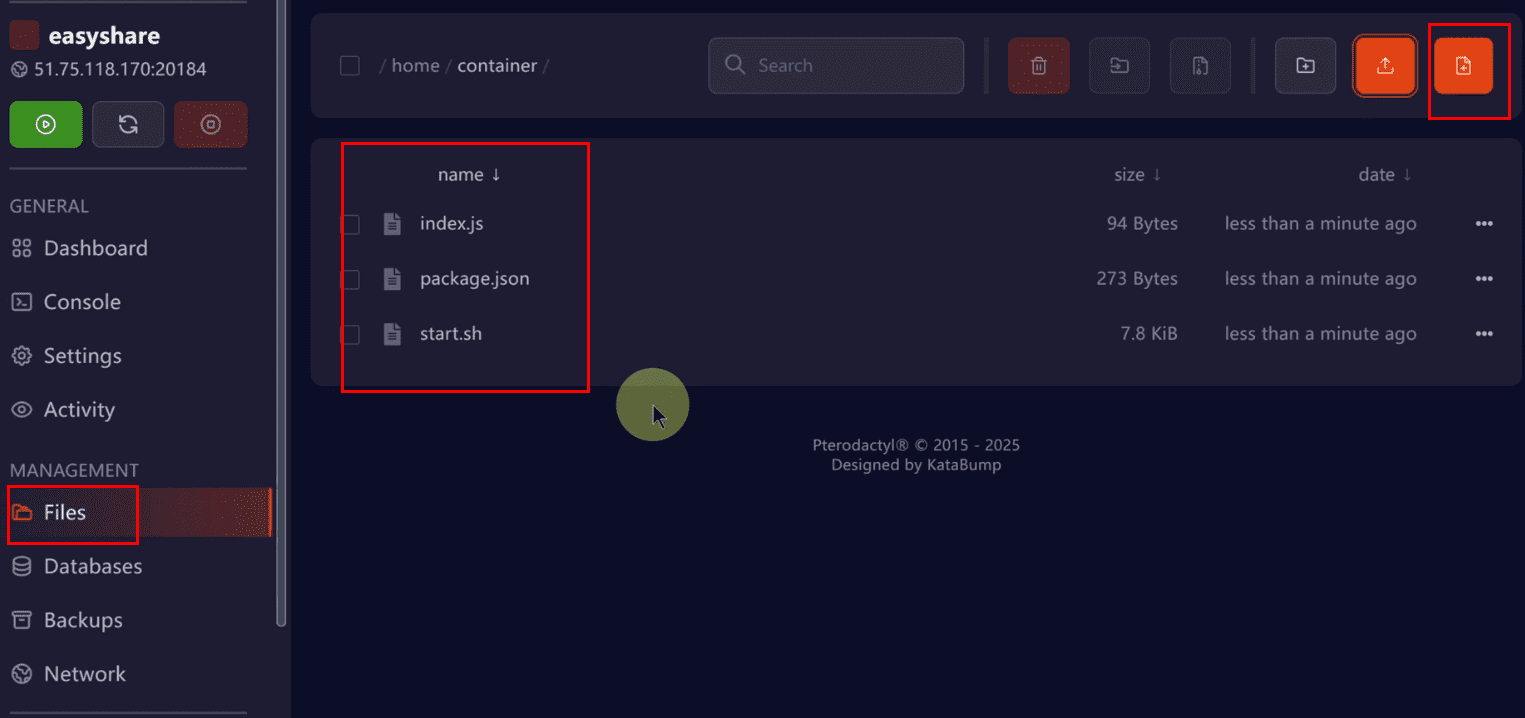The height and width of the screenshot is (718, 1525).
Task: Restart the server using refresh icon
Action: 128,125
